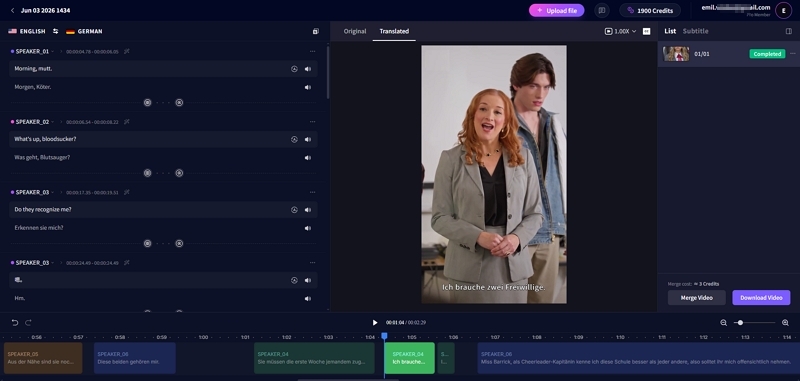Click the edit-timing icon on the SPEAKER_02 row

click(x=127, y=121)
